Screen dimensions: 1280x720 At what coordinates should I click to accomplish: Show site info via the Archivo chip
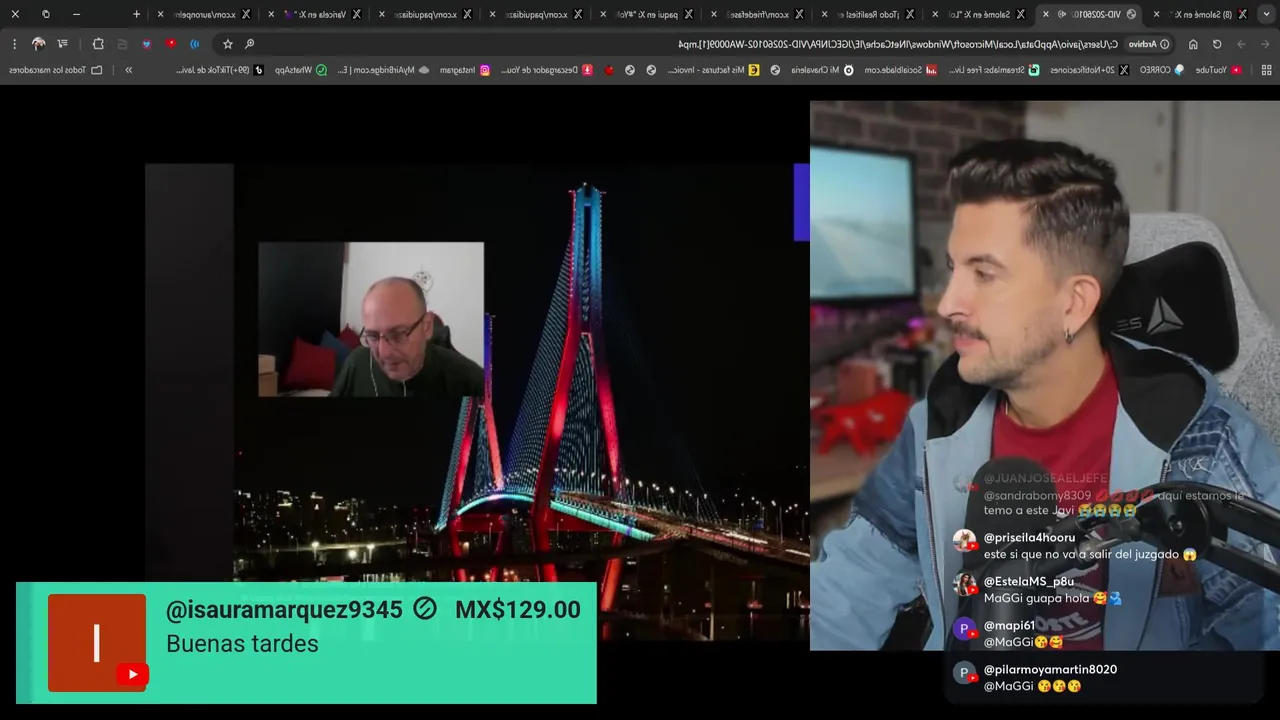coord(1149,44)
